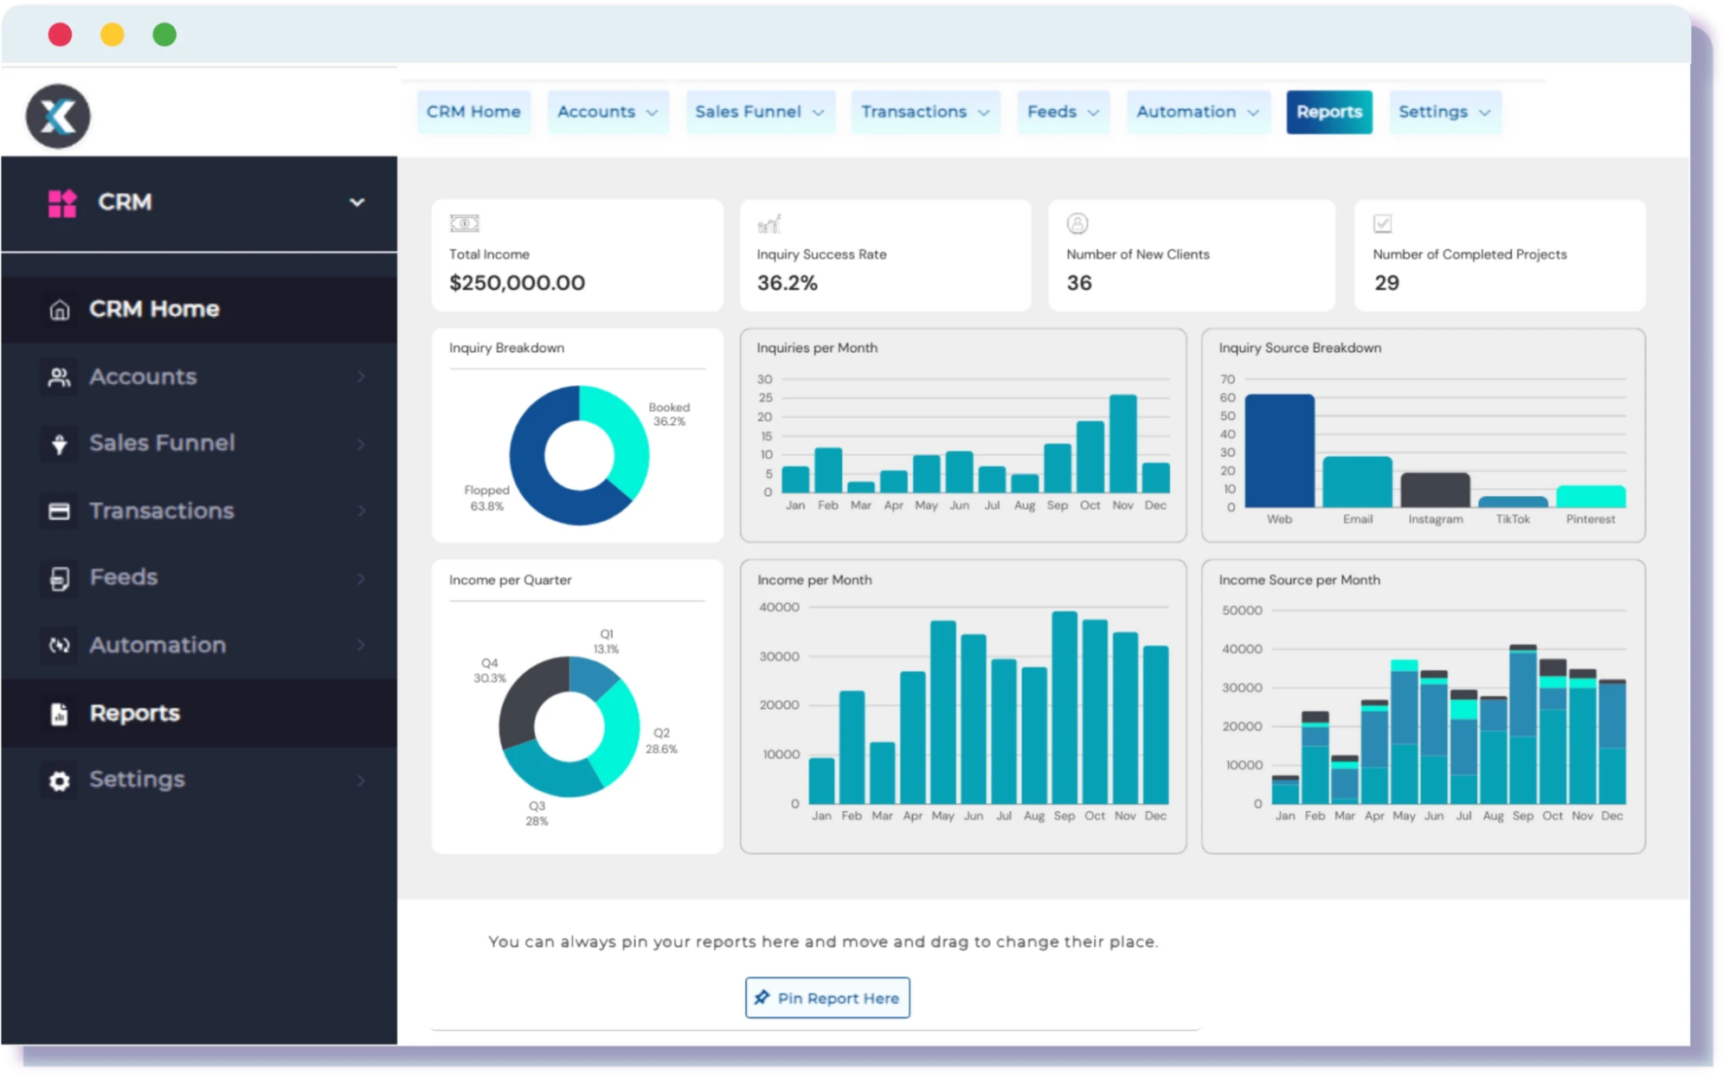Click the money icon on Total Income card
1730x1080 pixels.
pyautogui.click(x=464, y=222)
